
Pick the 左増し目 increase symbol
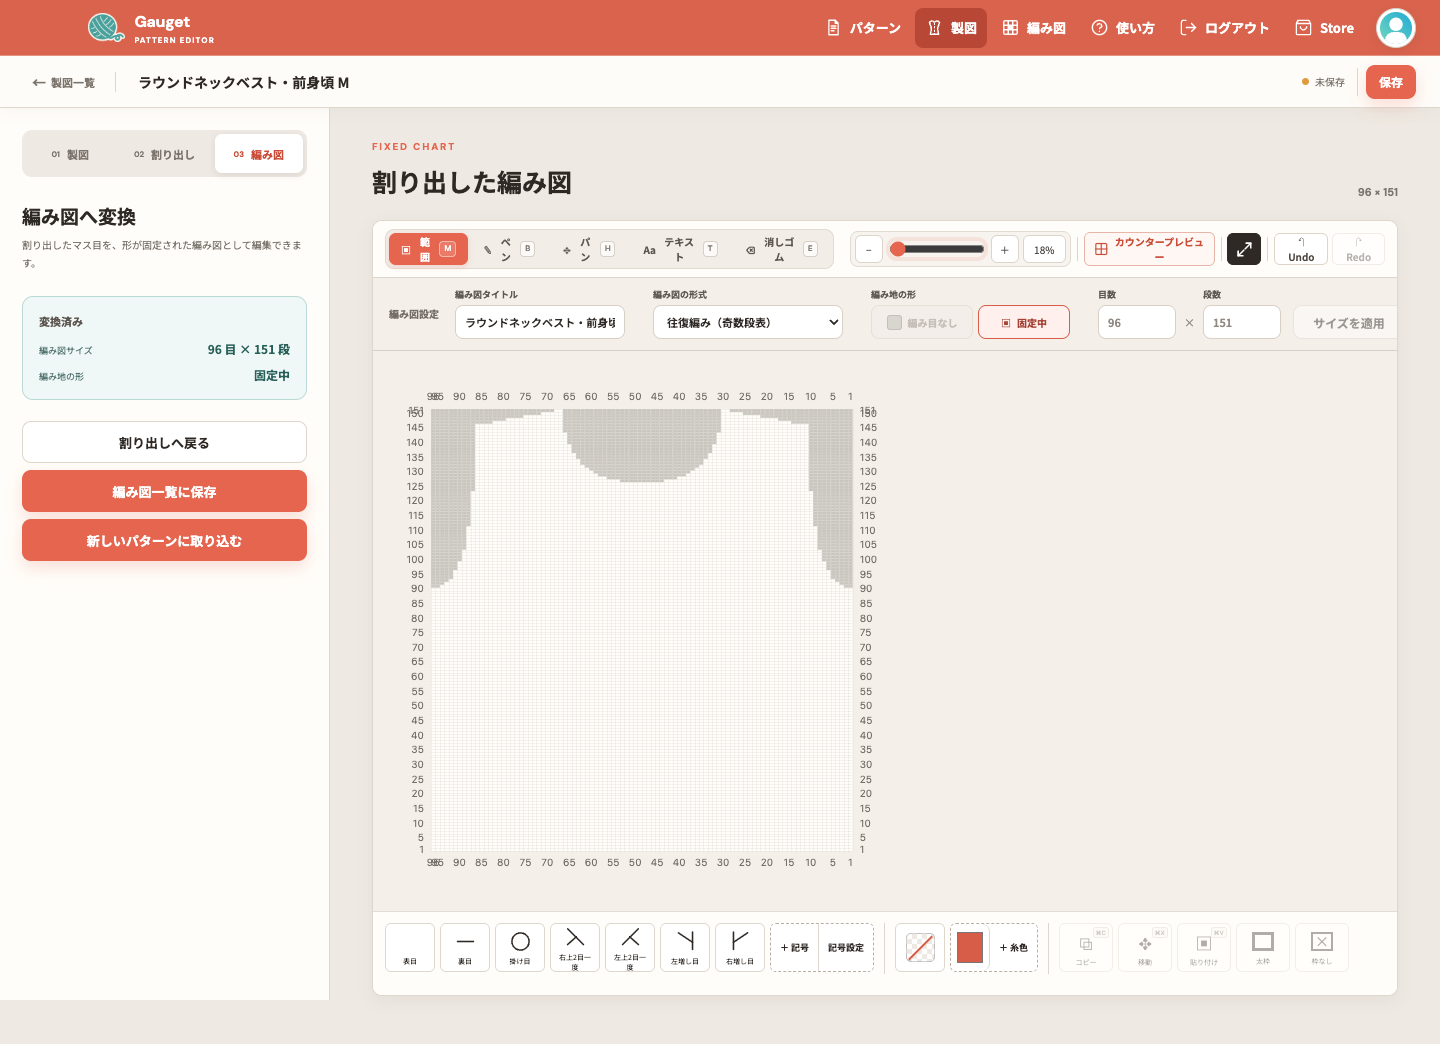pyautogui.click(x=685, y=947)
